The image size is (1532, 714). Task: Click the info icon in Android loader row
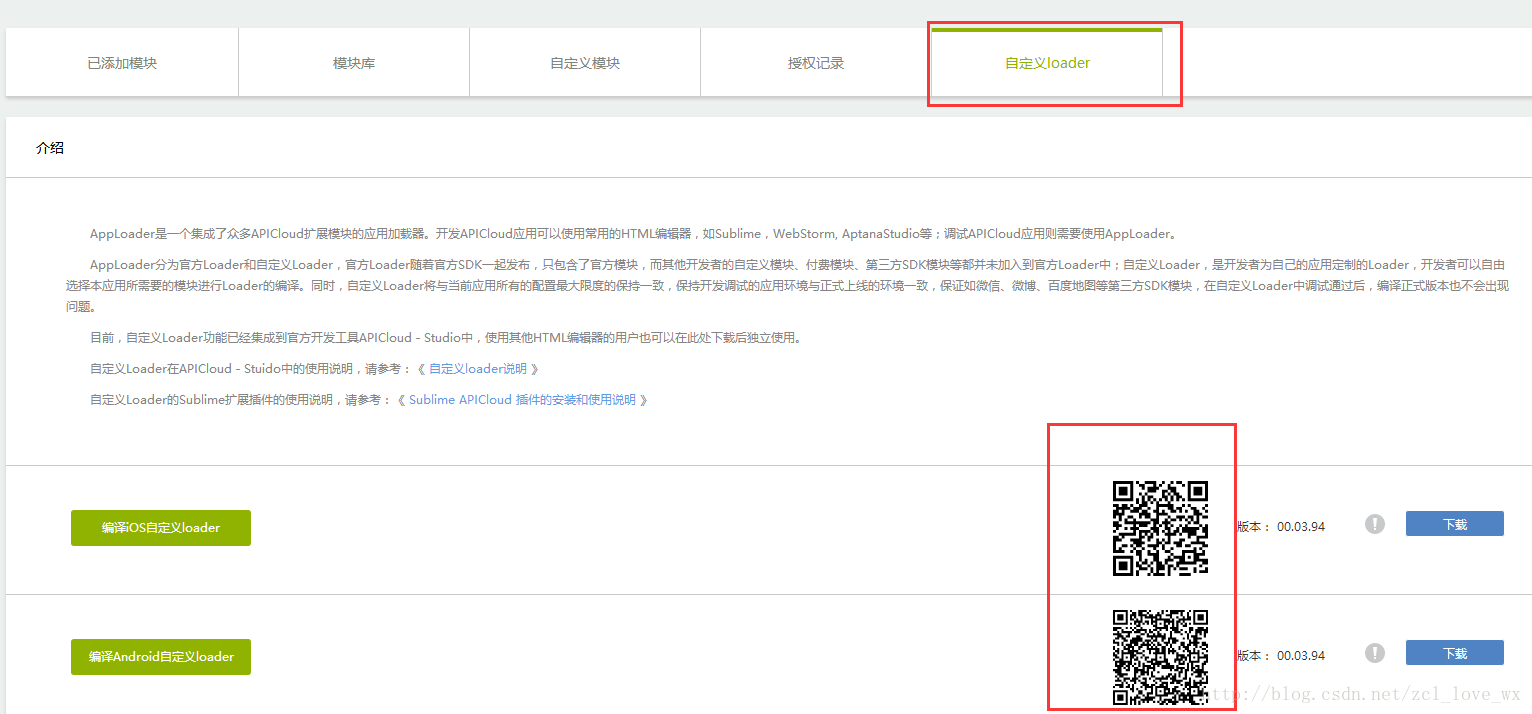coord(1375,653)
